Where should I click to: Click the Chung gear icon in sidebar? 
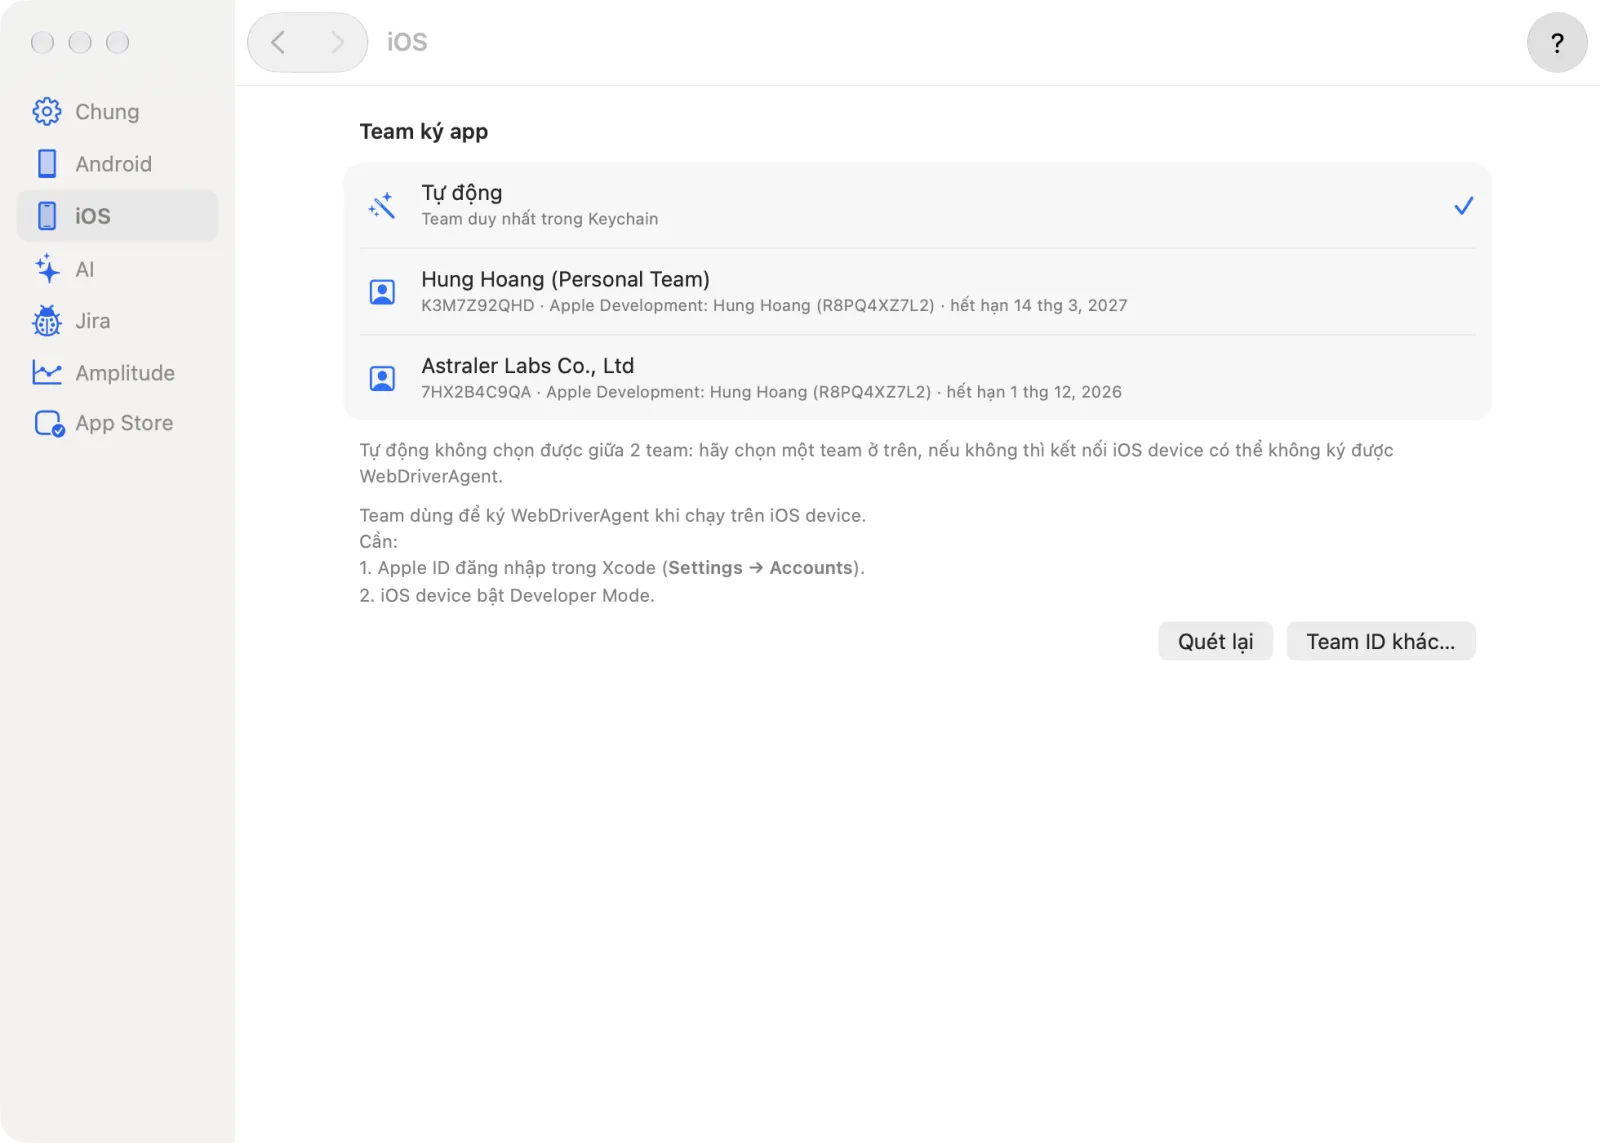pyautogui.click(x=47, y=112)
